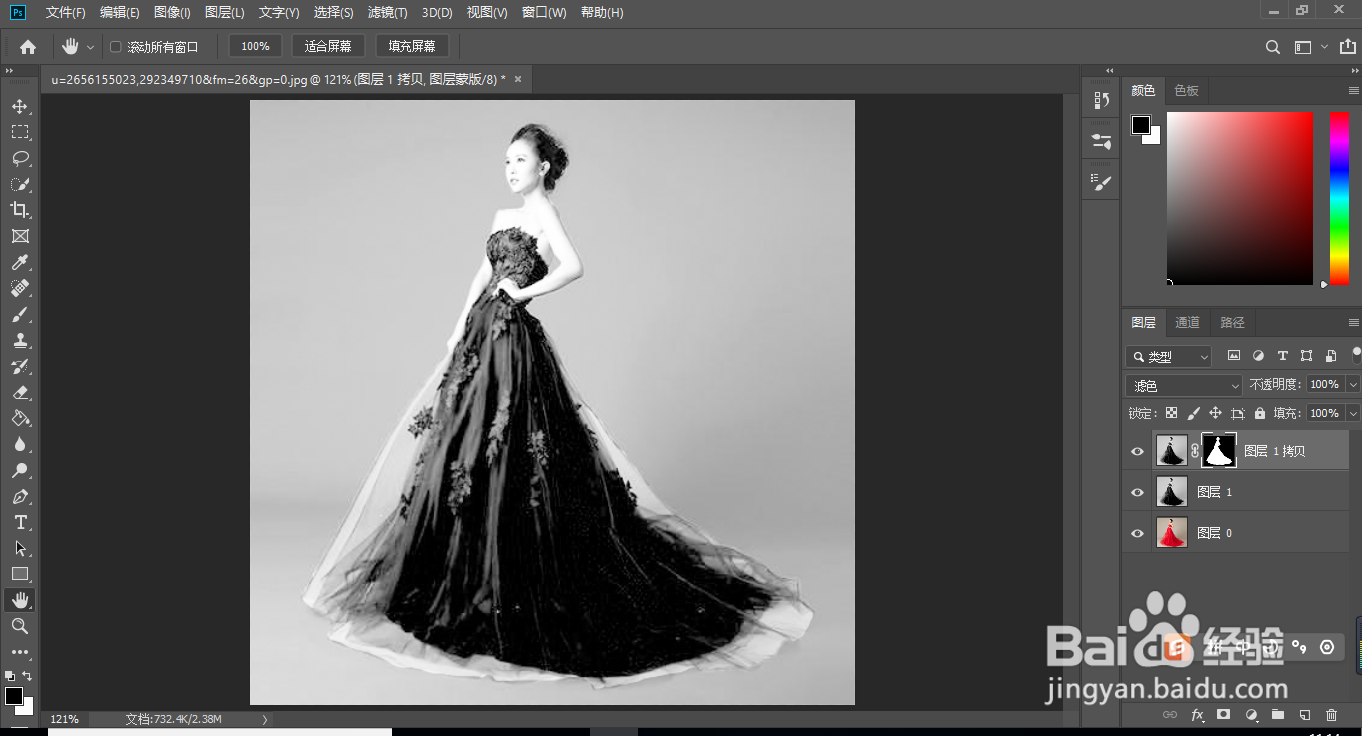The width and height of the screenshot is (1362, 736).
Task: Open the 滤色 blend mode dropdown
Action: click(x=1182, y=384)
